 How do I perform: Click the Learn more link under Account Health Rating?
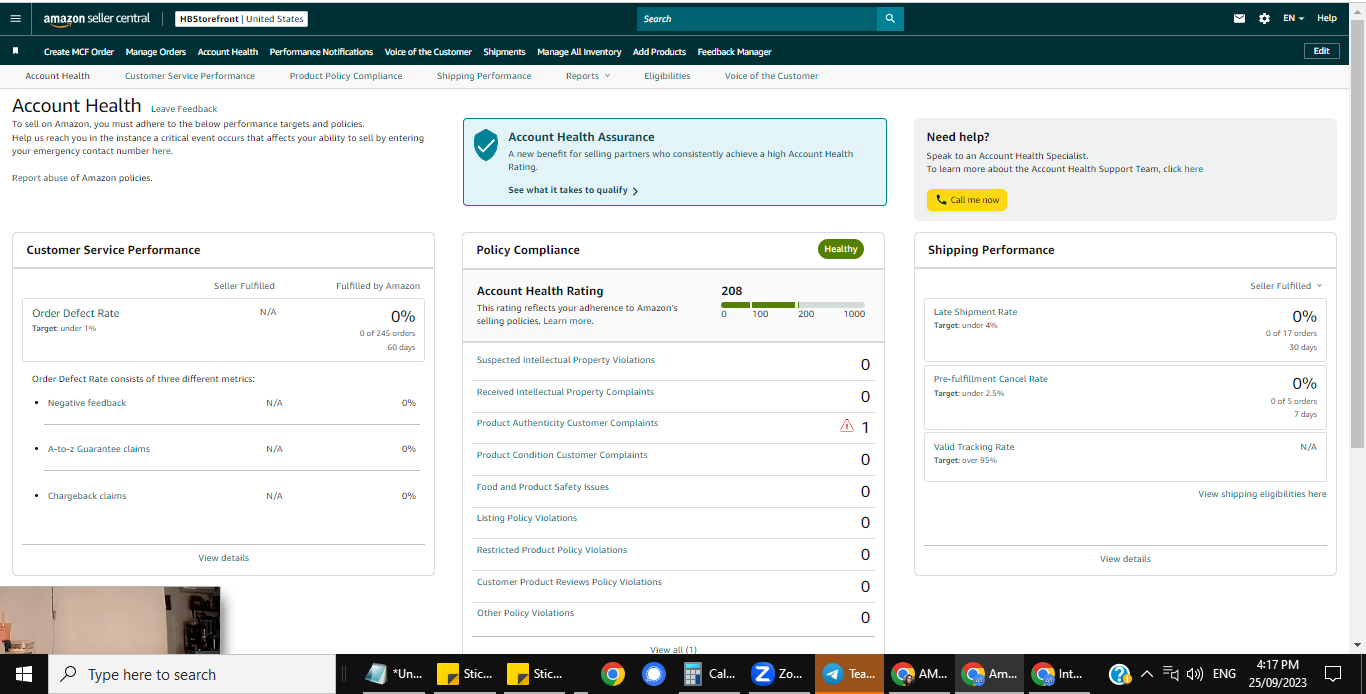[x=567, y=321]
